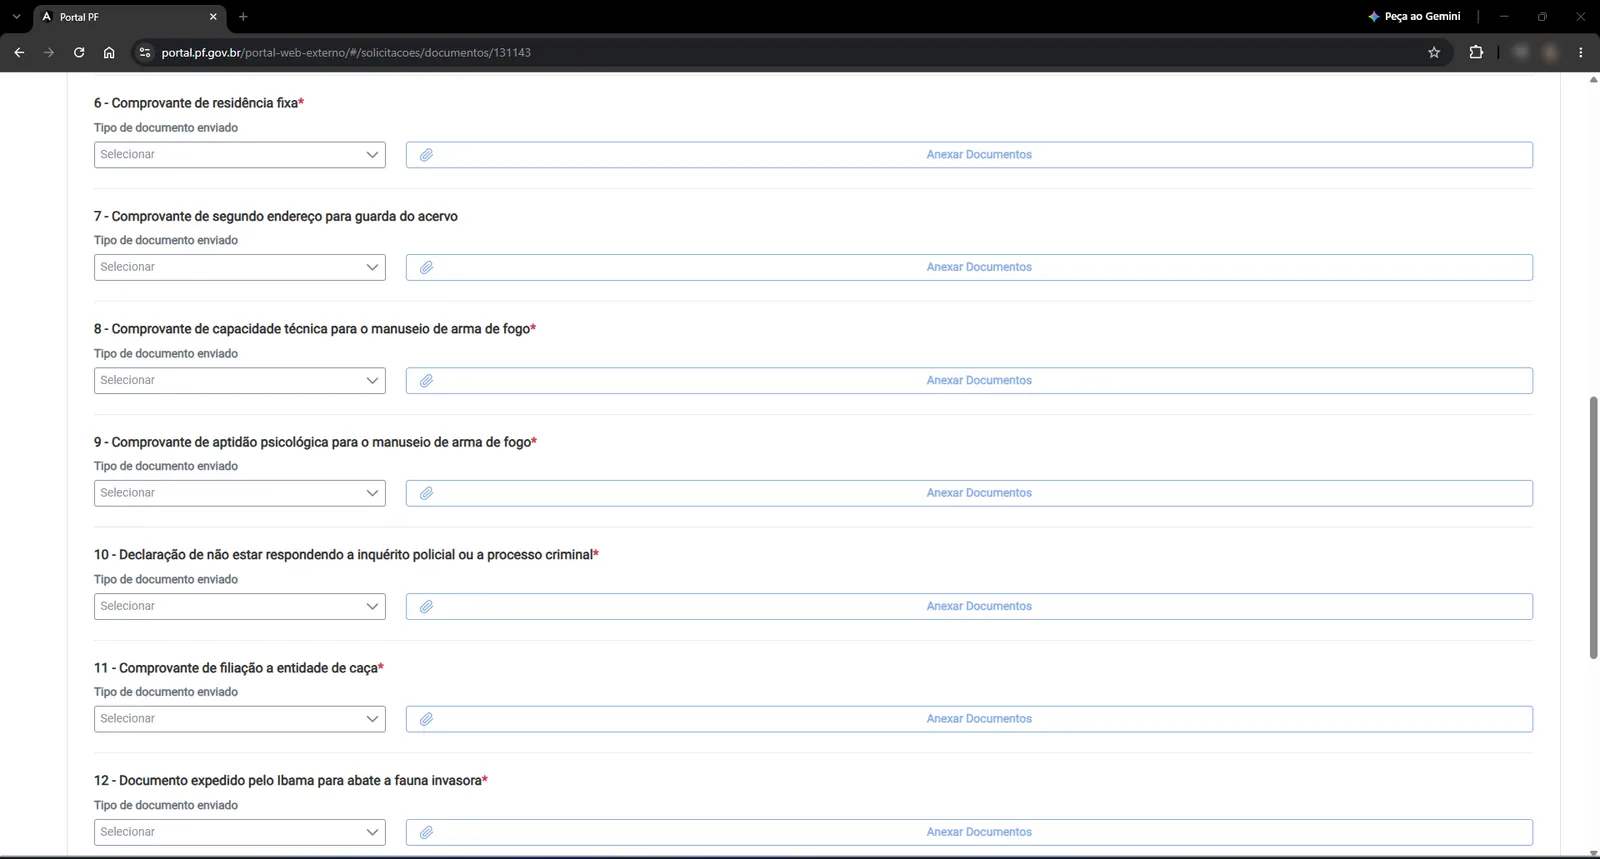Click paperclip icon for capacidade técnica row
This screenshot has width=1600, height=859.
coord(426,380)
